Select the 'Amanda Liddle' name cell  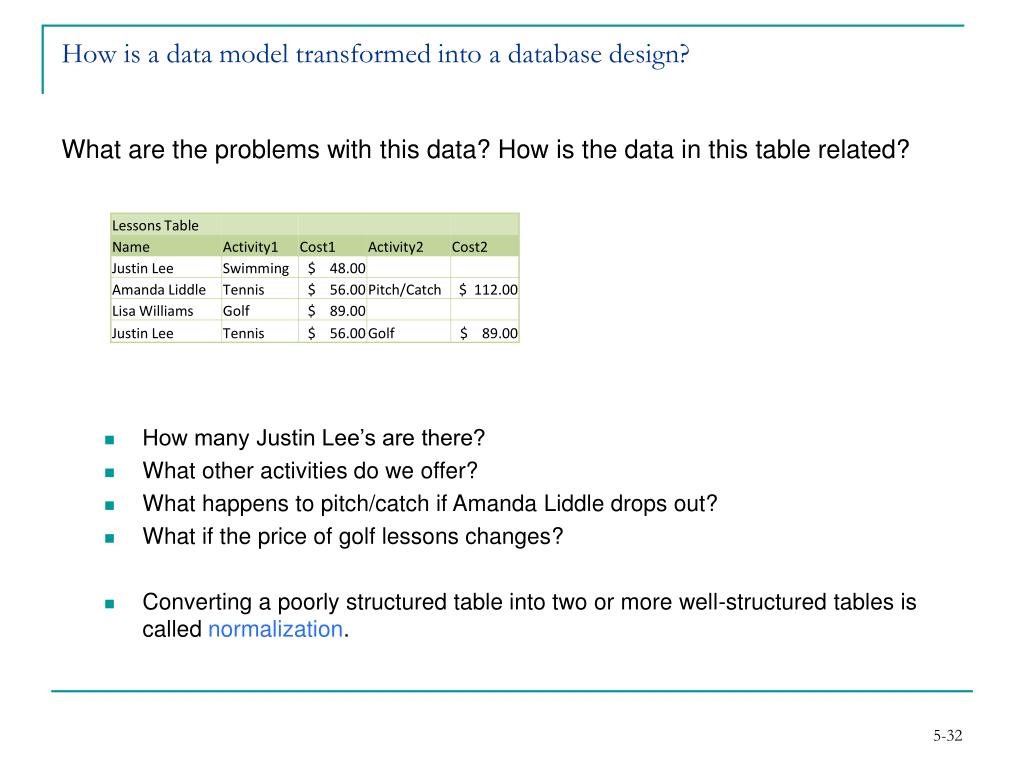click(x=159, y=290)
